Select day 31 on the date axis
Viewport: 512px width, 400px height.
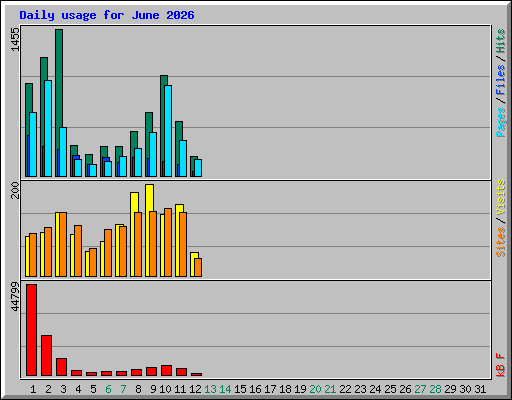pos(480,389)
